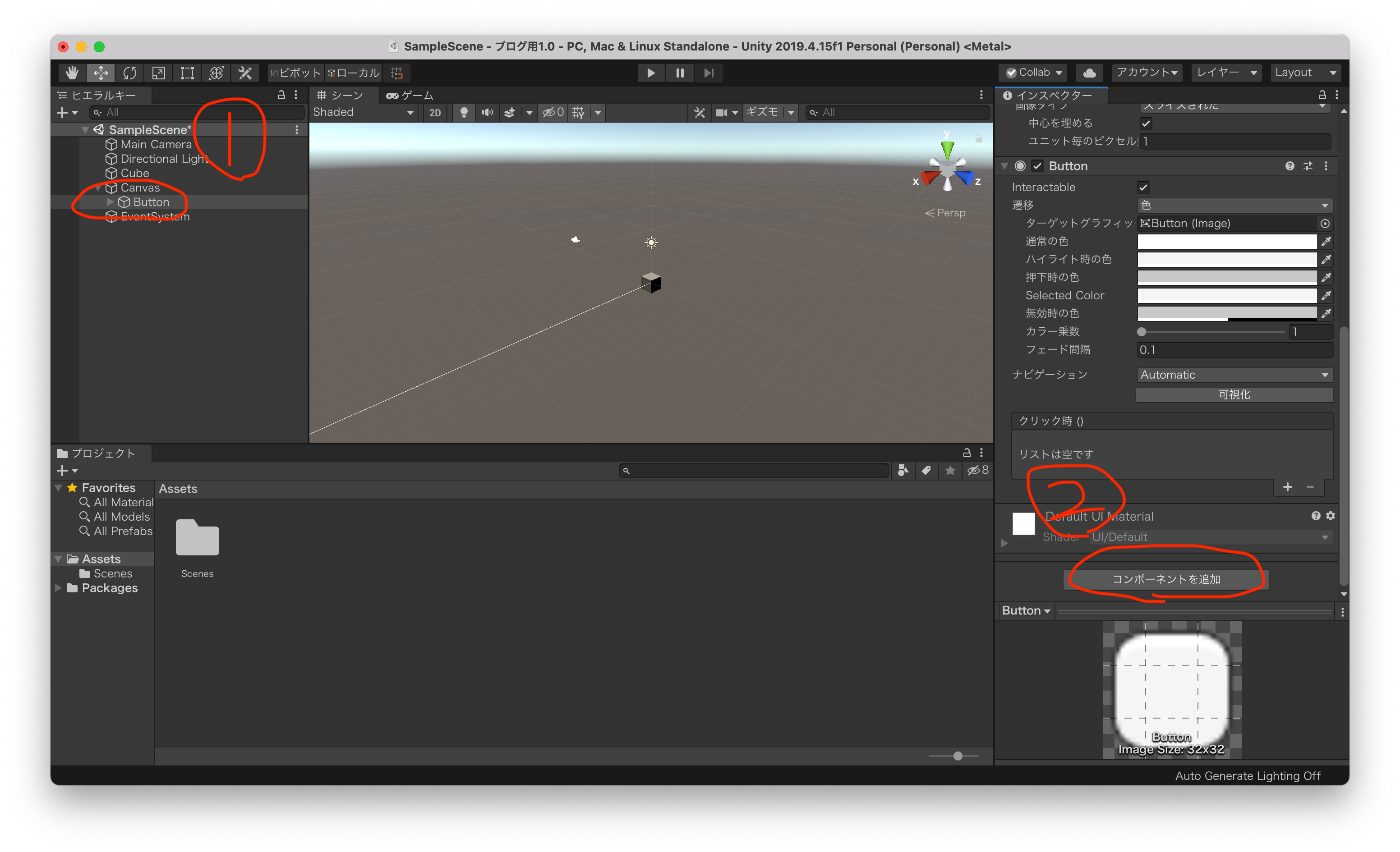
Task: Toggle Pivot (ピボット) handle position button
Action: 295,73
